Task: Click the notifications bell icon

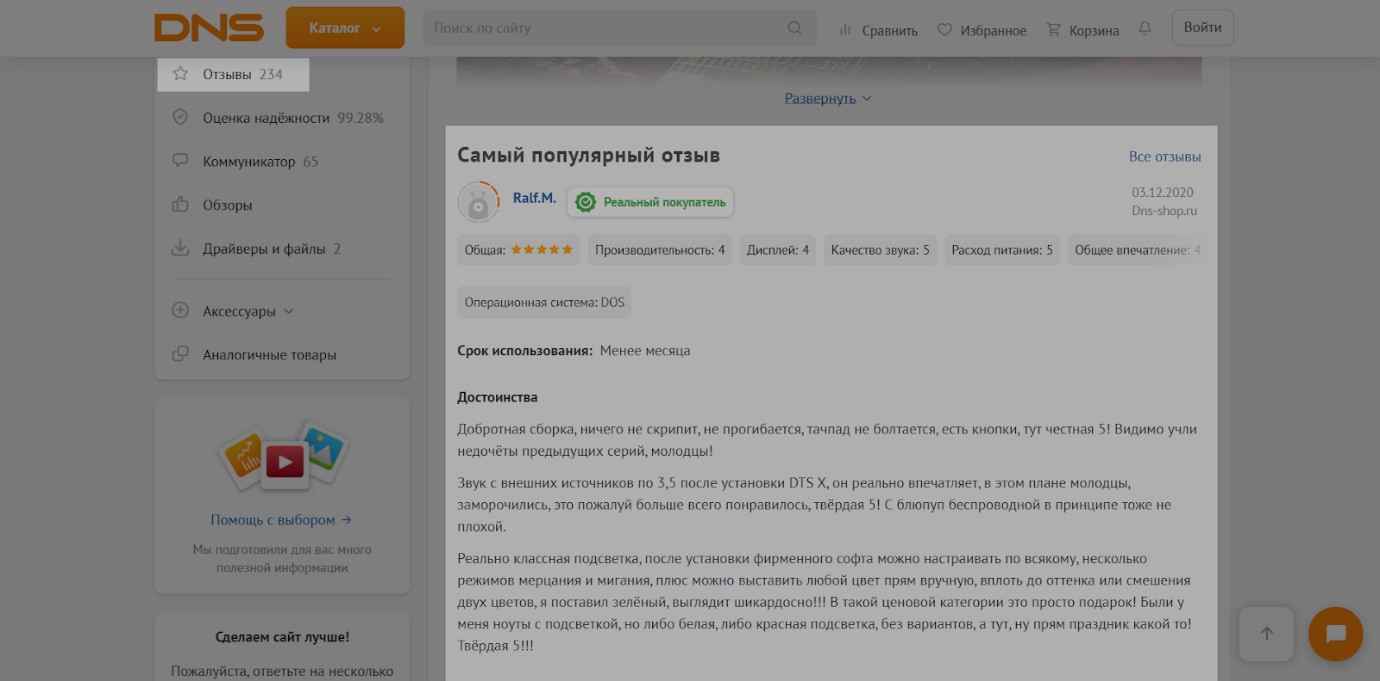Action: [1145, 29]
